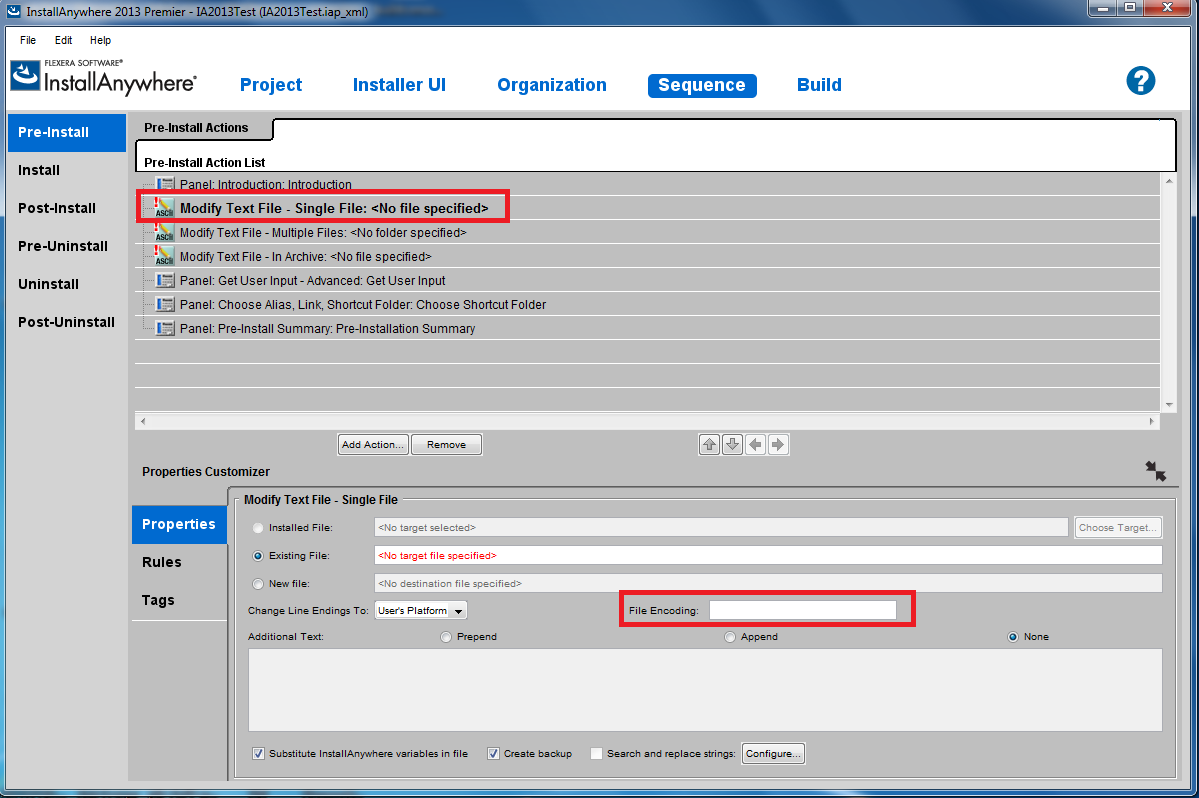
Task: Select Panel: Get User Input - Advanced row
Action: click(x=648, y=281)
